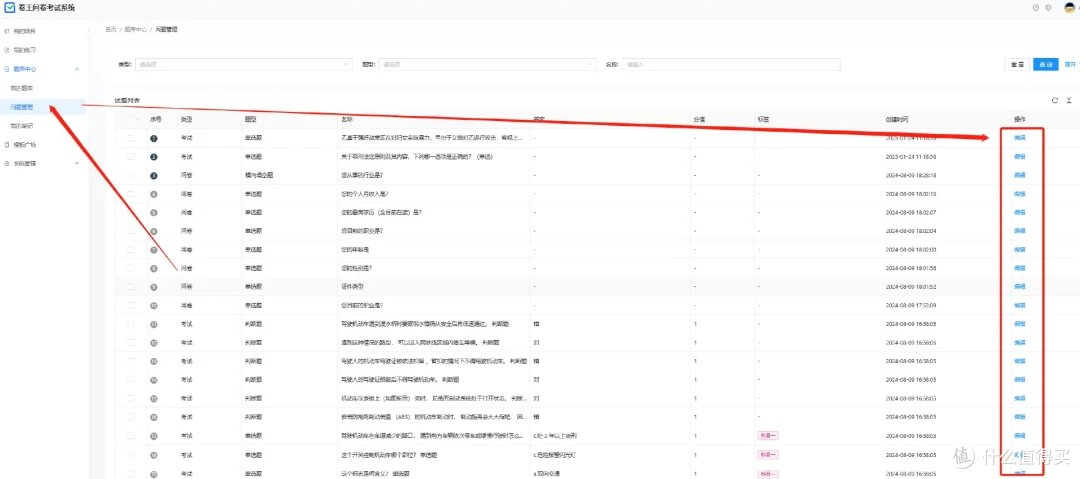Click the icon beside 模板广场 in sidebar
This screenshot has height=479, width=1080.
pos(7,145)
